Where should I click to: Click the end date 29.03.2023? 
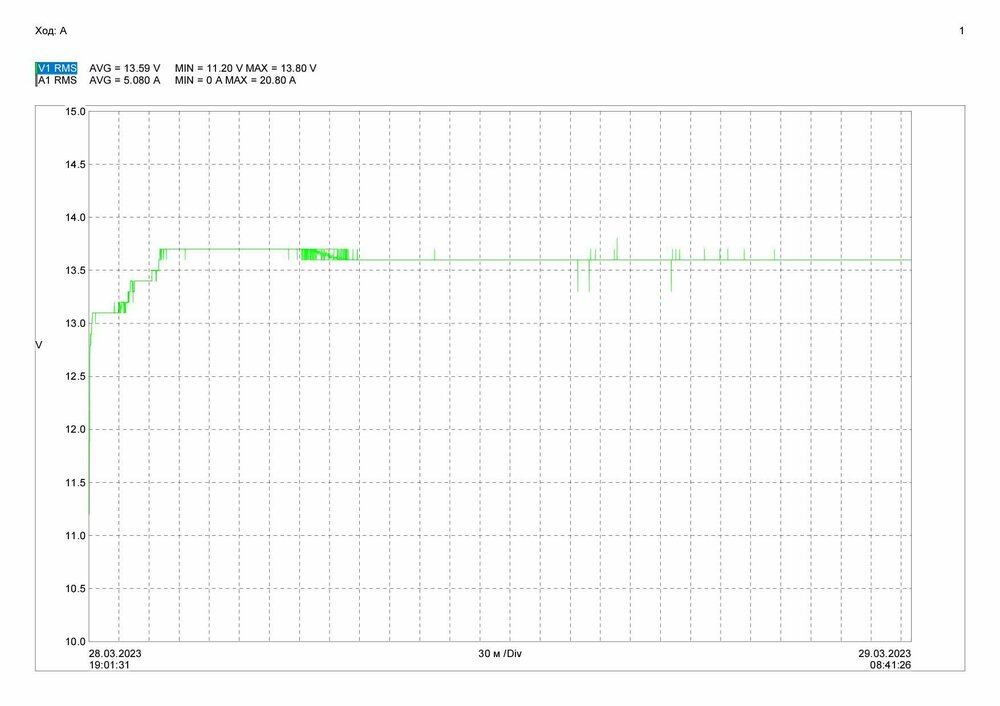click(885, 654)
